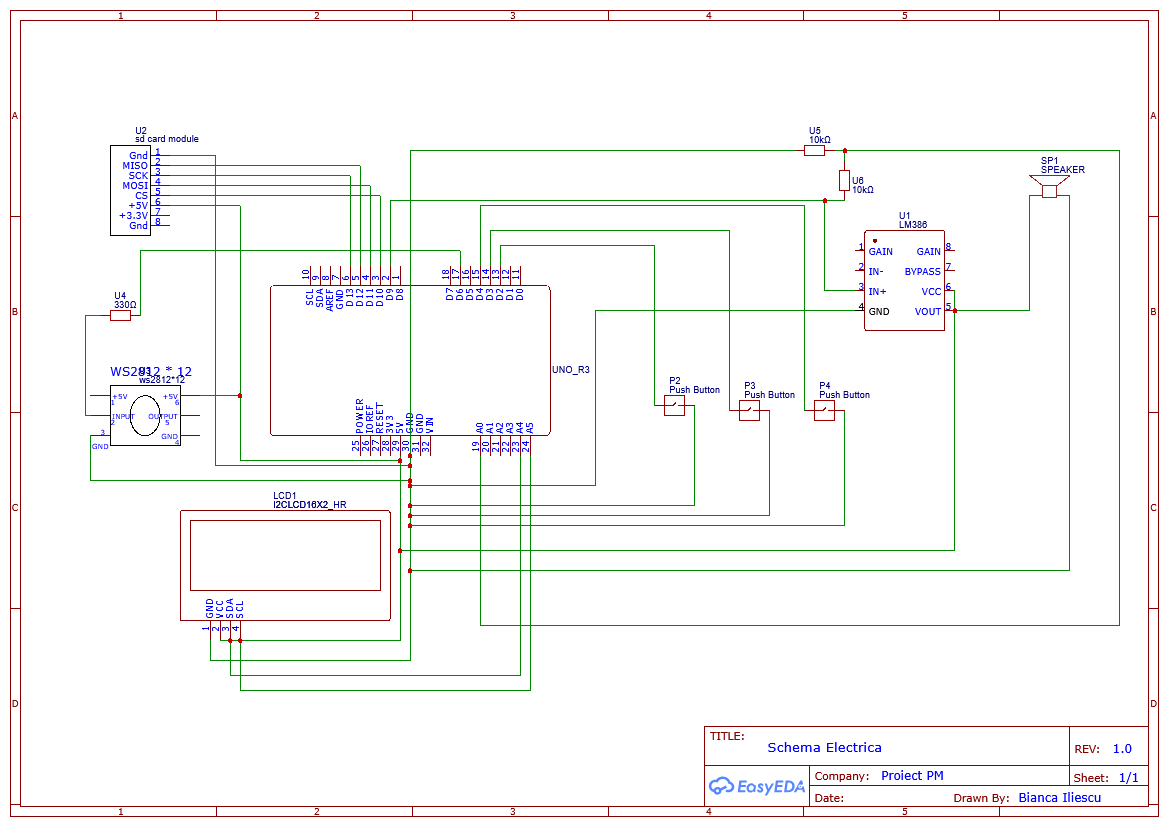Click the company name Proiect PM
The image size is (1169, 827).
point(914,775)
